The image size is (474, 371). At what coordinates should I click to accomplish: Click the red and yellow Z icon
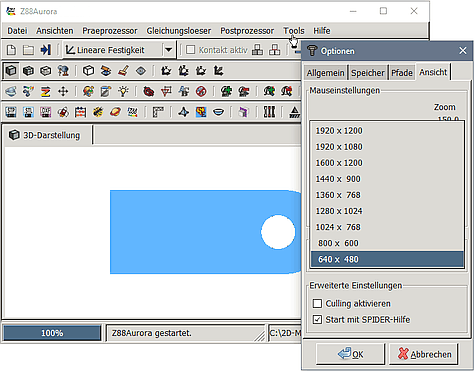pos(46,91)
